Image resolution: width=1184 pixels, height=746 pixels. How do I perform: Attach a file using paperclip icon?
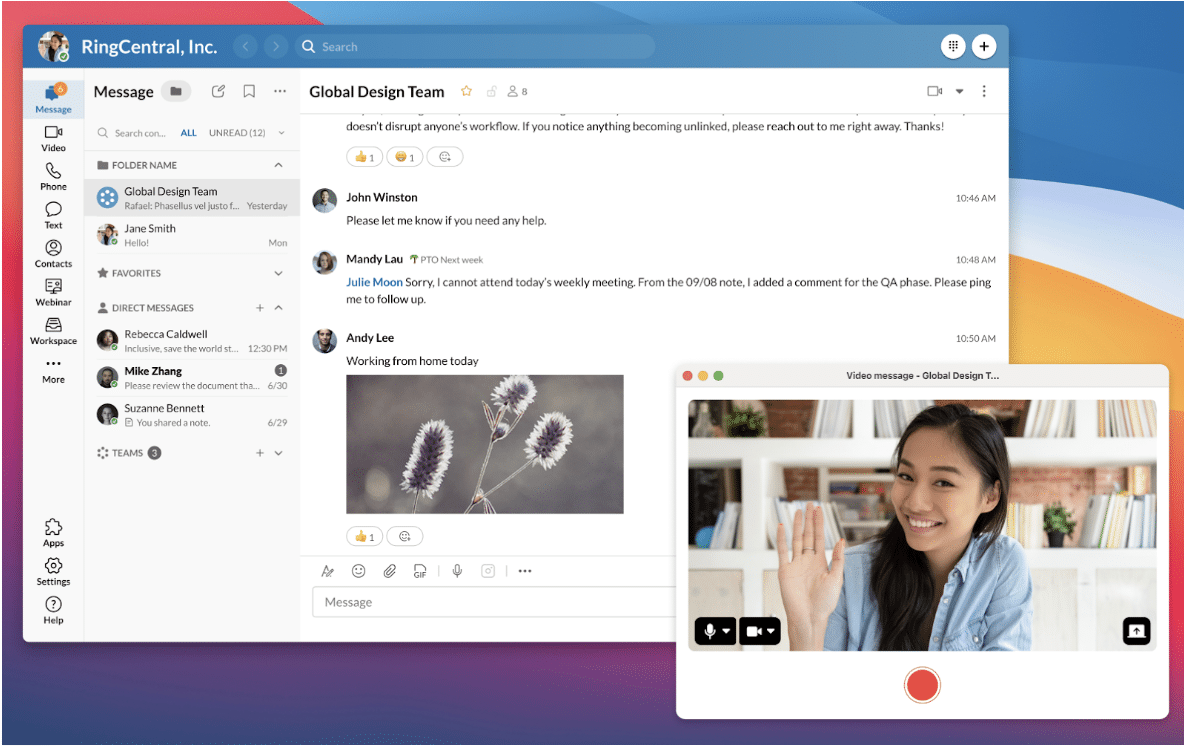(390, 571)
